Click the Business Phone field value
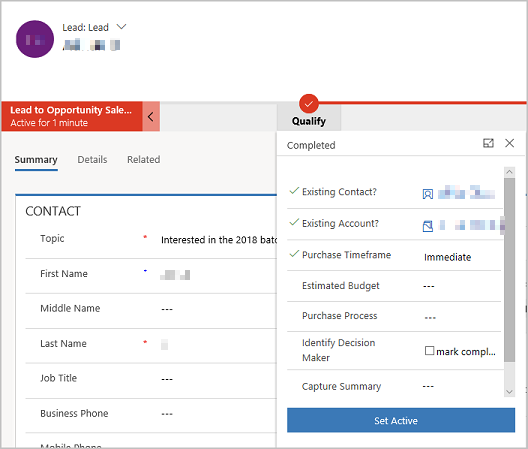Screen dimensions: 528x449 pyautogui.click(x=167, y=414)
